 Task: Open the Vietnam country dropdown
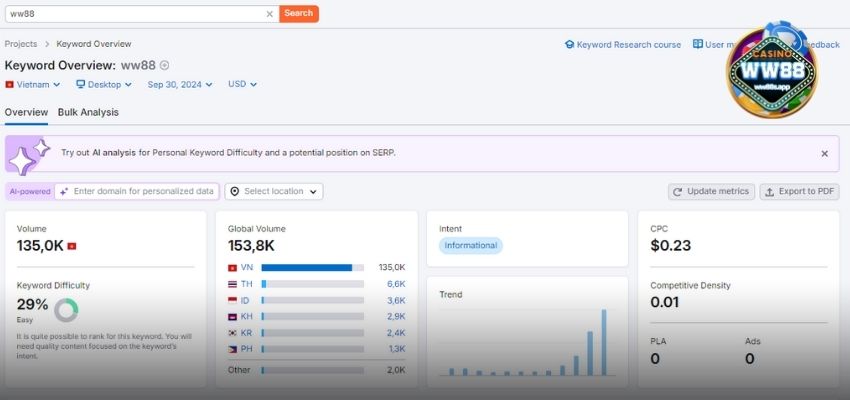coord(33,85)
